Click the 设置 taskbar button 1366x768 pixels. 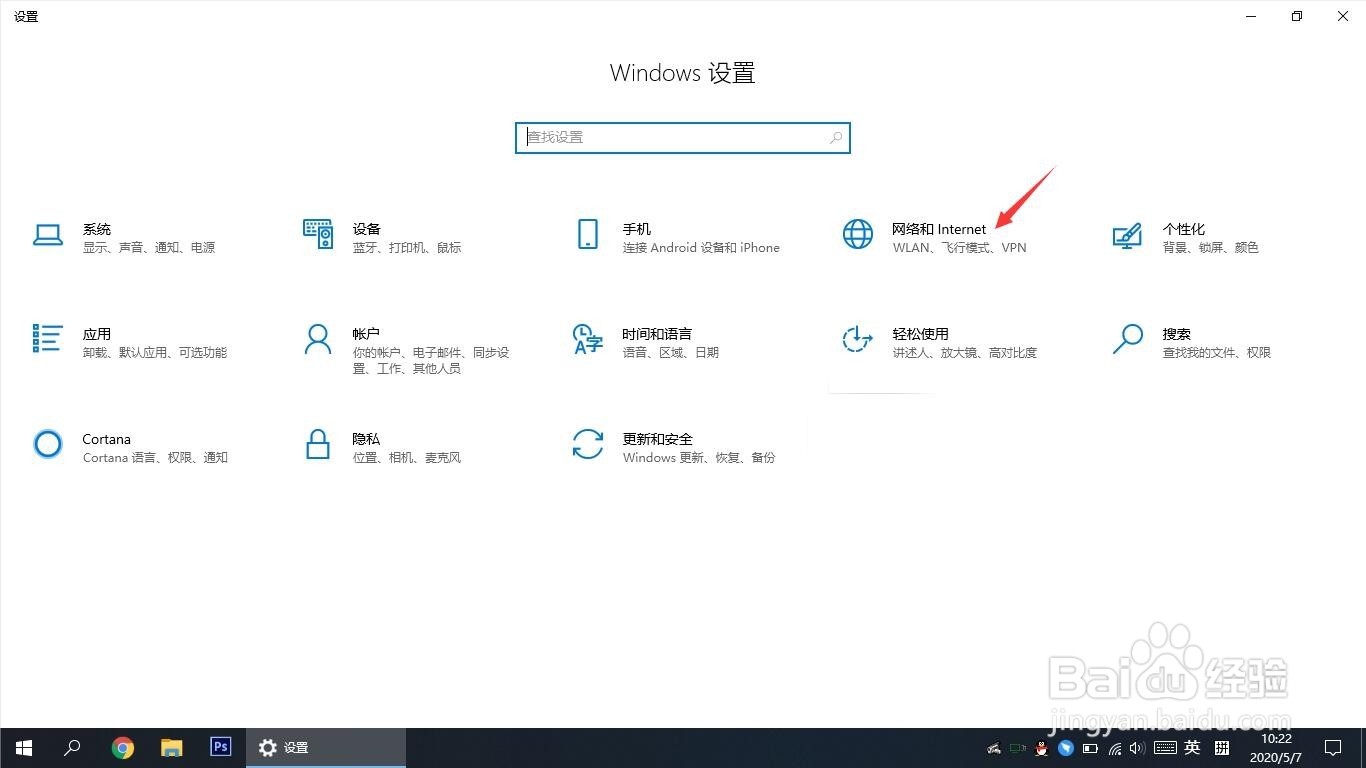(326, 747)
